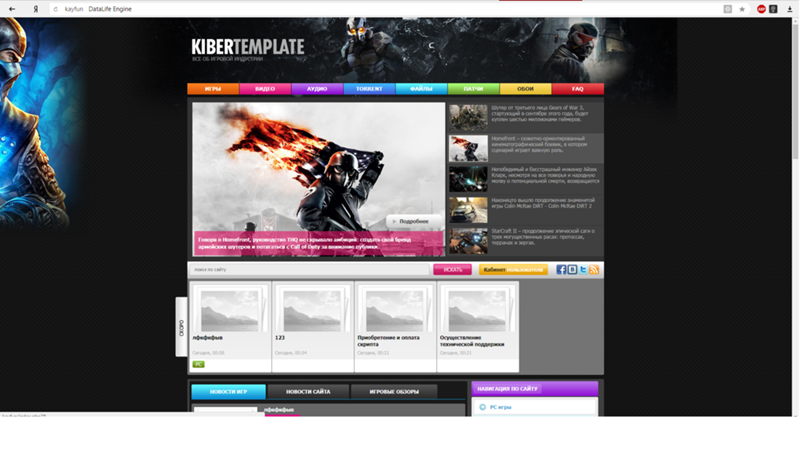The width and height of the screenshot is (800, 450).
Task: Open Осуществление технической поддержки card image
Action: coord(478,309)
